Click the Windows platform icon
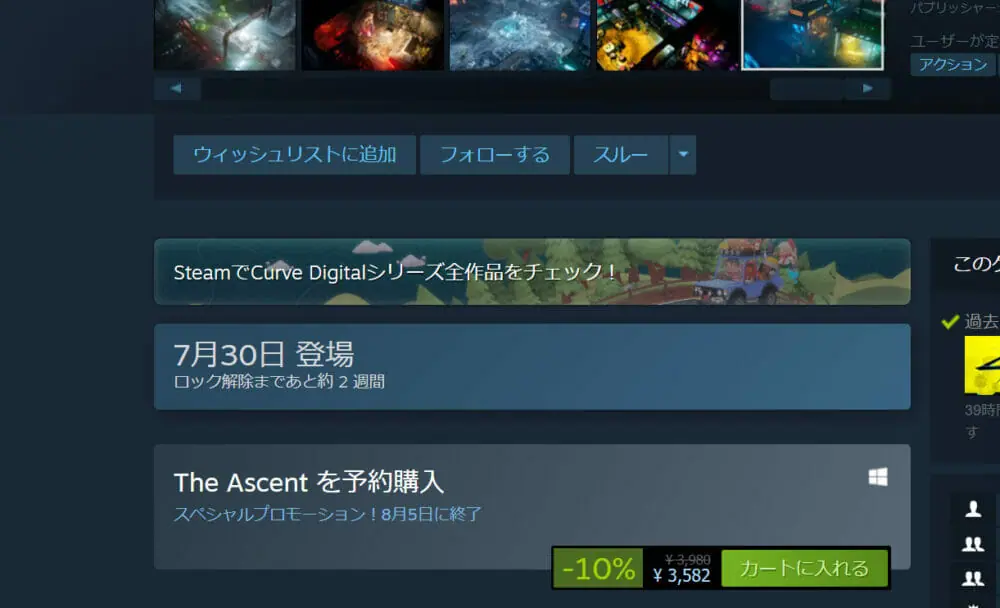The image size is (1000, 608). coord(878,477)
